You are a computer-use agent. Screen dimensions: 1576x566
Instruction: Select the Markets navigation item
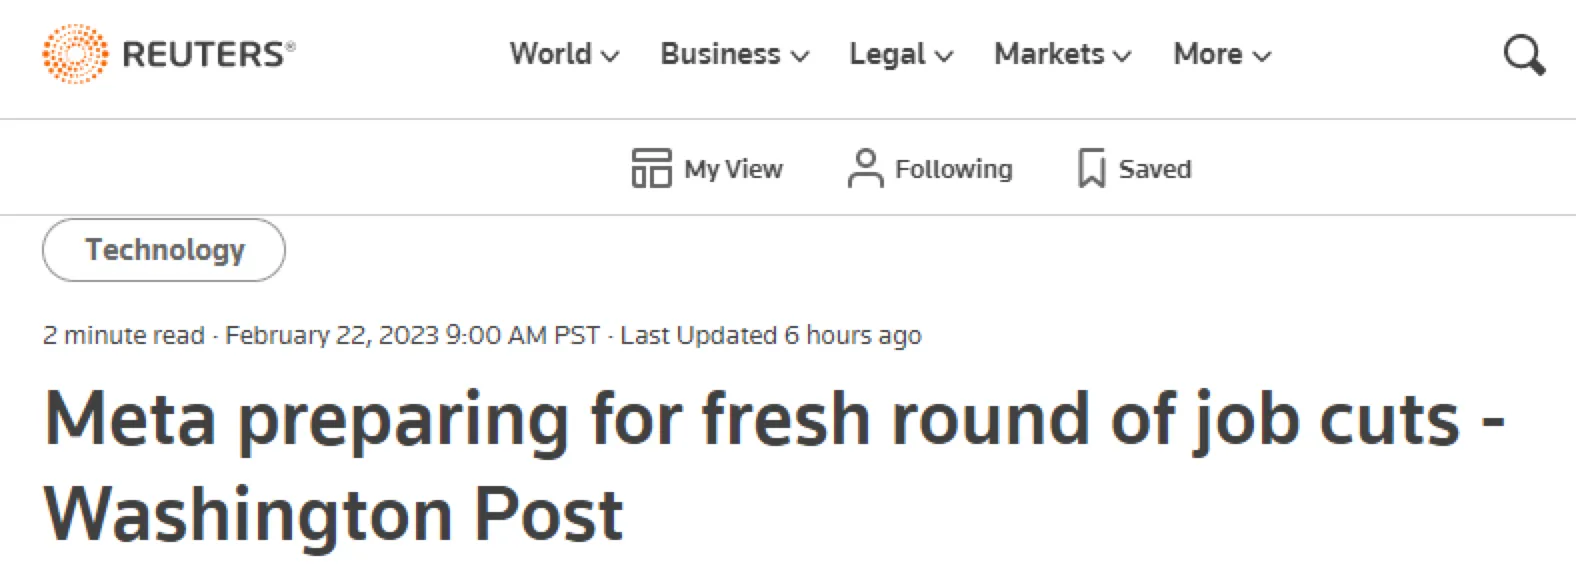pyautogui.click(x=1049, y=53)
